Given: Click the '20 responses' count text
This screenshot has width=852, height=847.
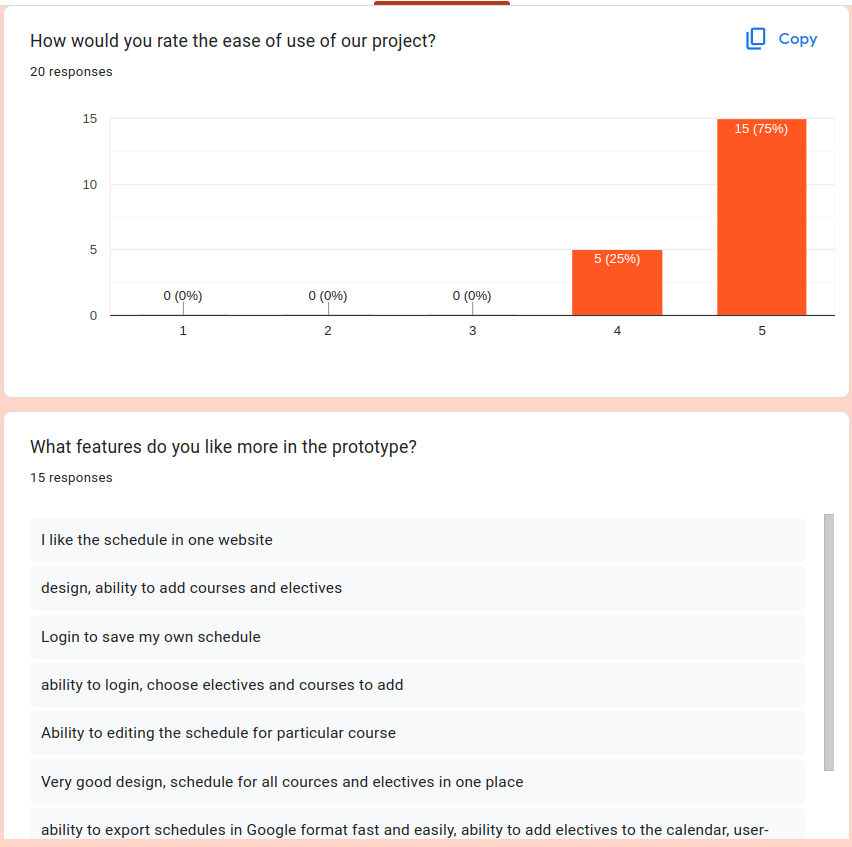Looking at the screenshot, I should pos(71,72).
